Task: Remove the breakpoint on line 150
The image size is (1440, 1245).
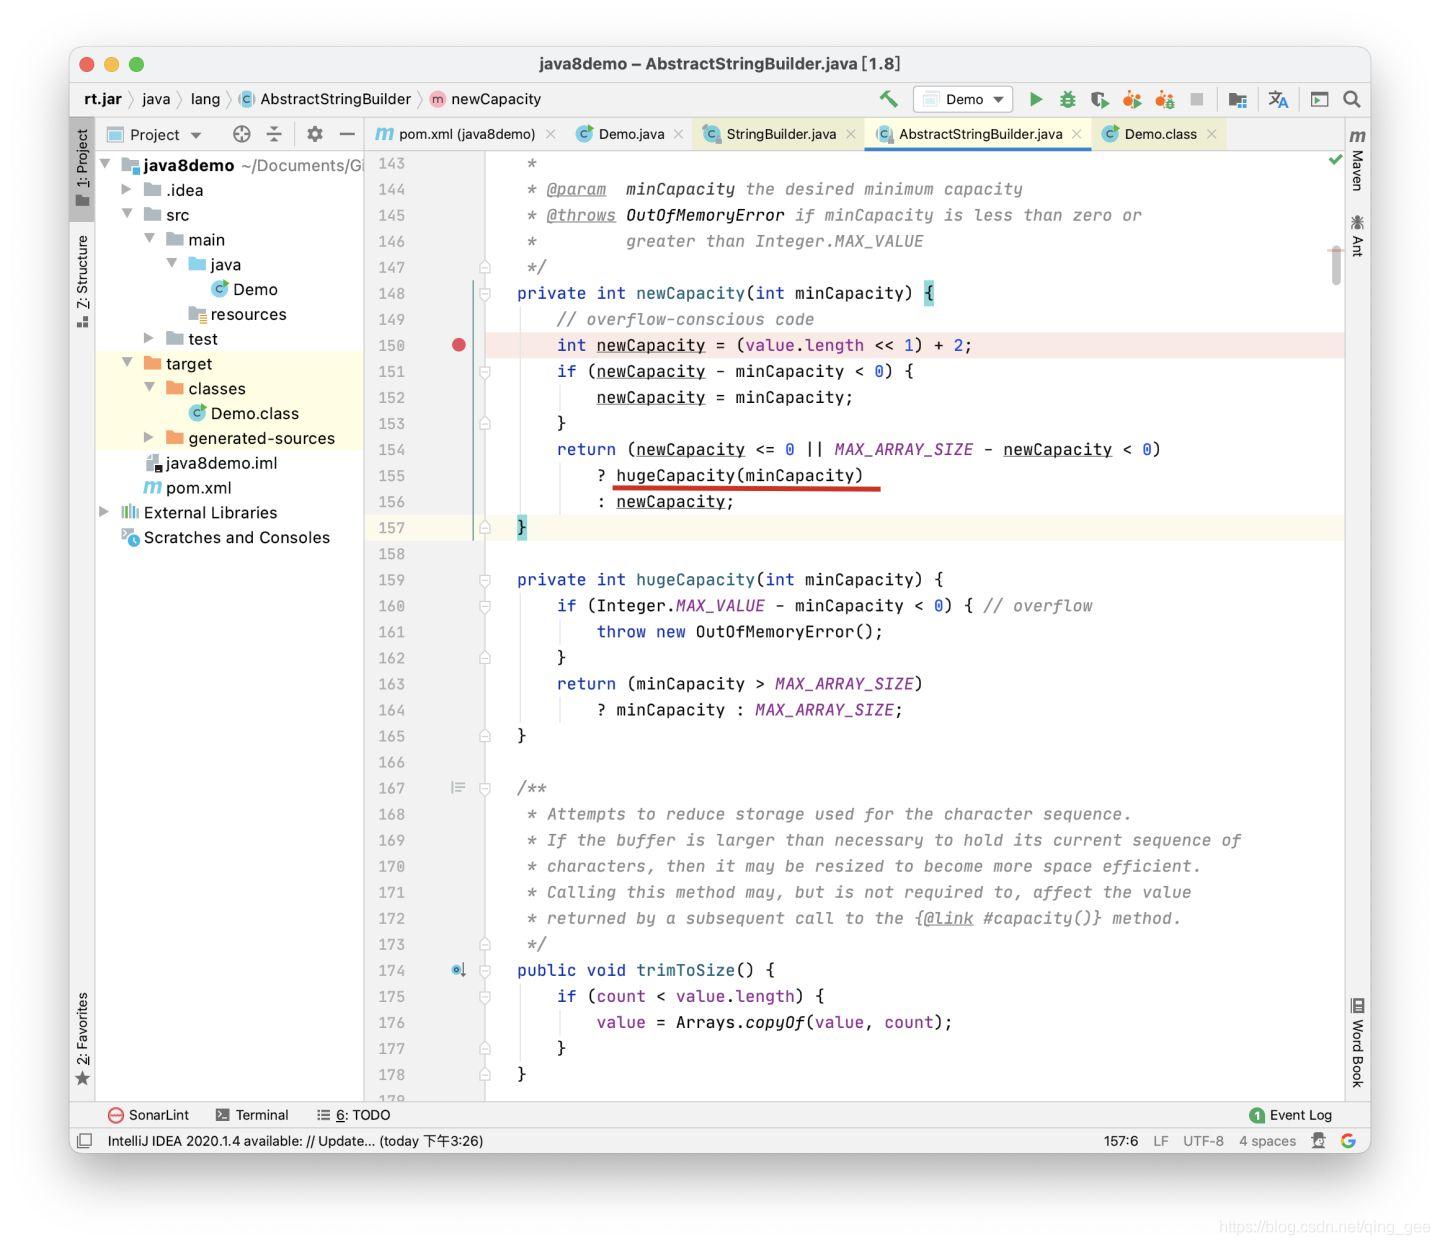Action: (458, 345)
